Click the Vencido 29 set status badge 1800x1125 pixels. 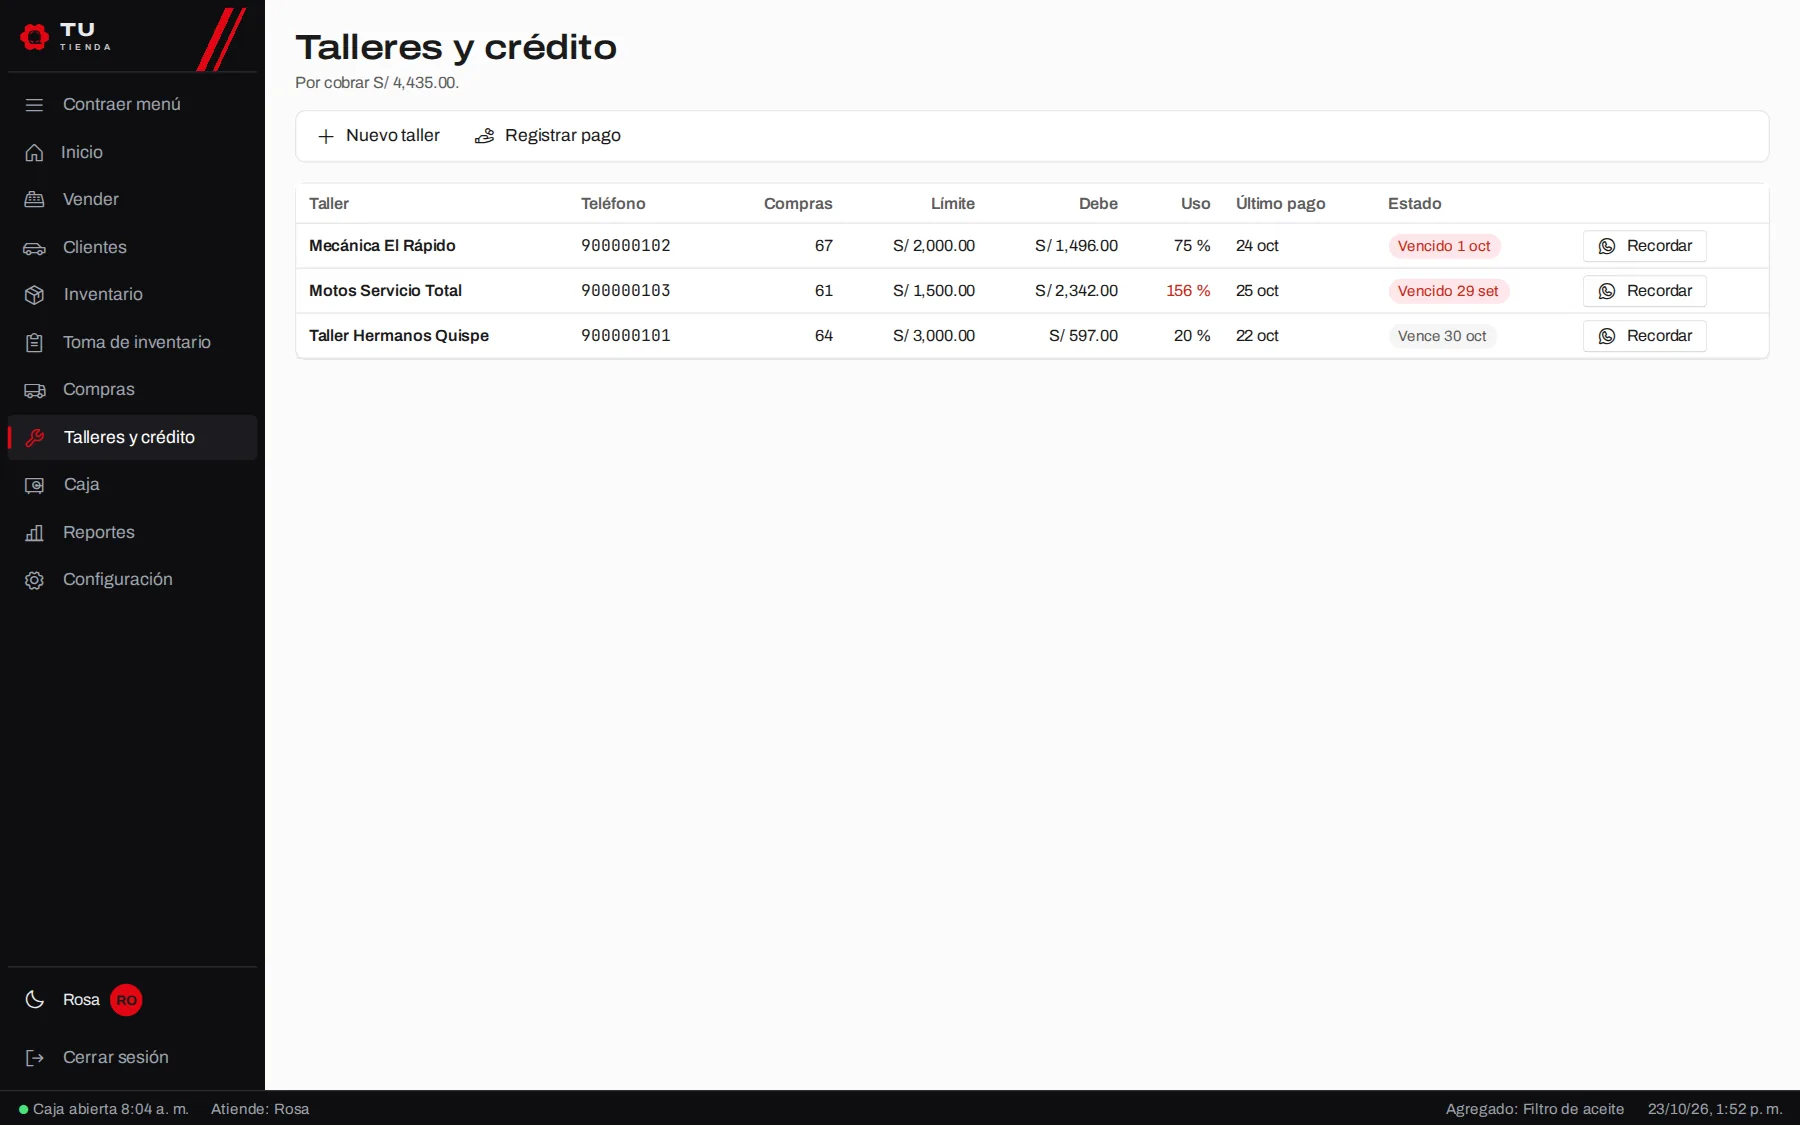coord(1448,291)
